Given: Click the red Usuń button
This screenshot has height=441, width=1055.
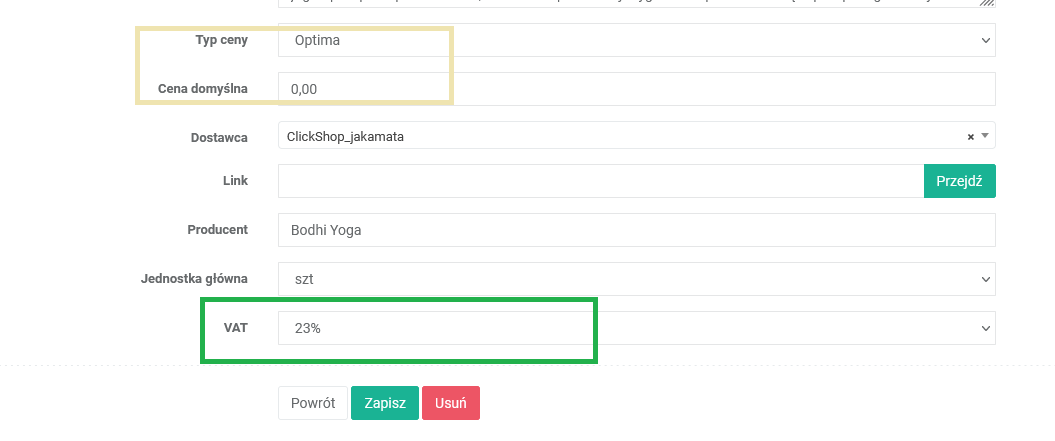Looking at the screenshot, I should tap(451, 403).
